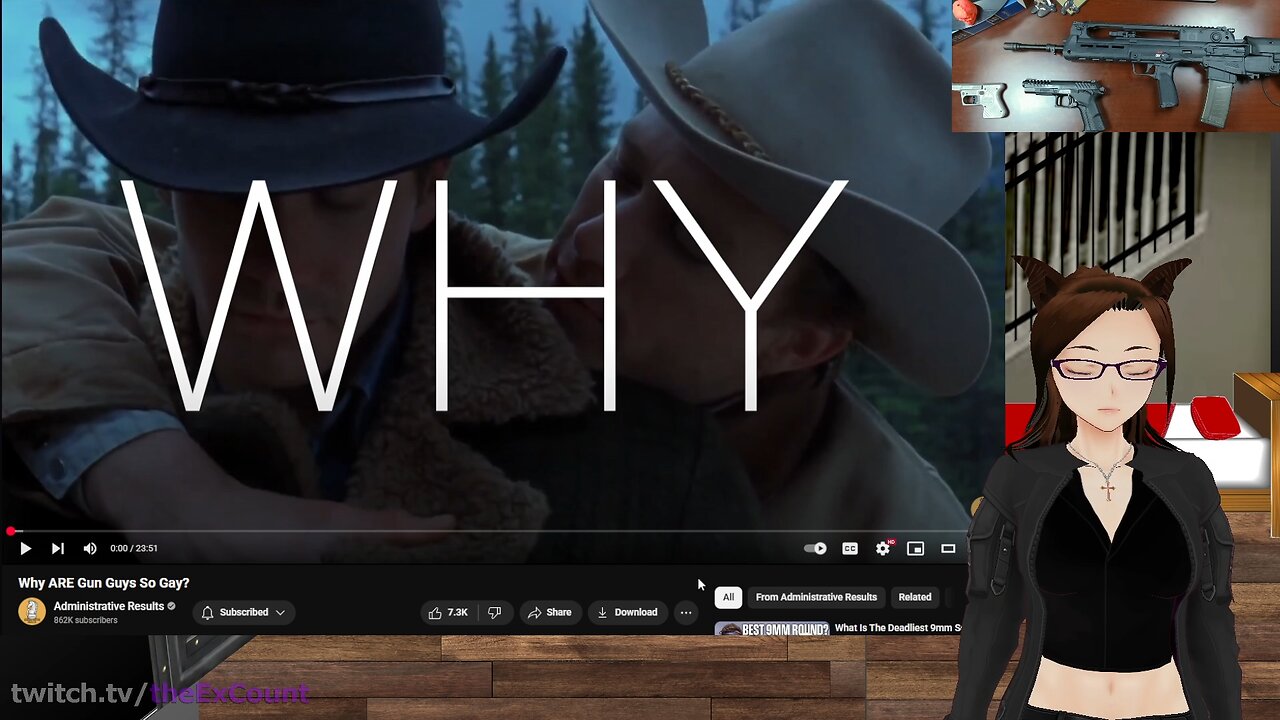Image resolution: width=1280 pixels, height=720 pixels.
Task: Open Administrative Results channel avatar
Action: click(32, 611)
